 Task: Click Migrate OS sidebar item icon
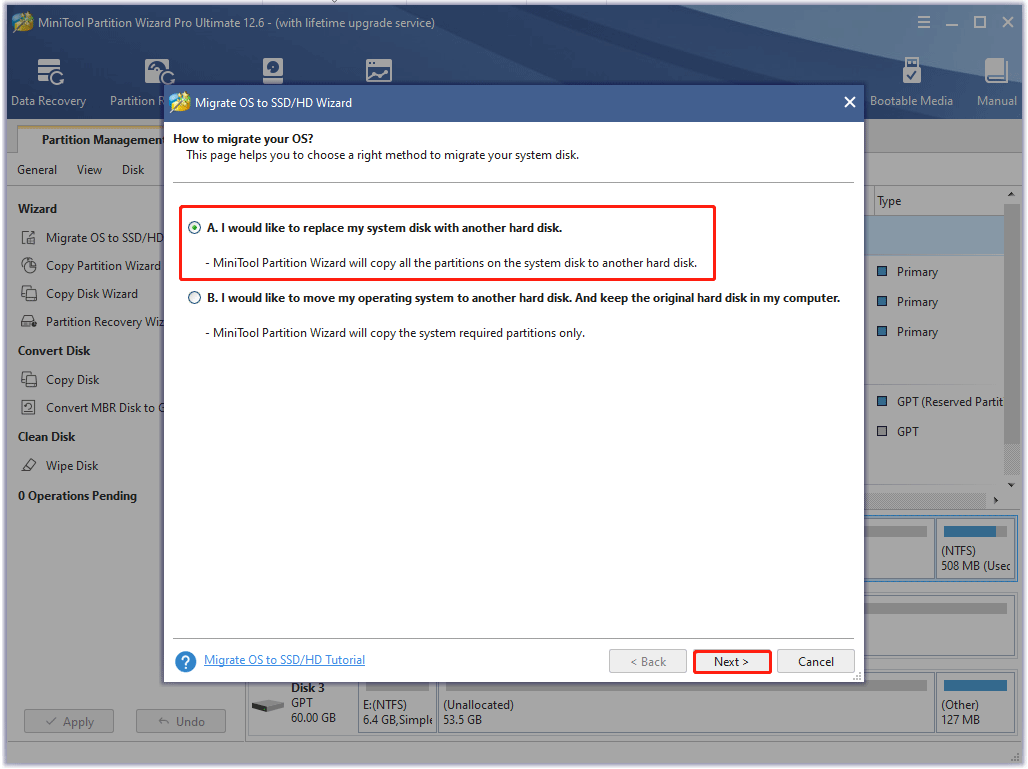(28, 237)
